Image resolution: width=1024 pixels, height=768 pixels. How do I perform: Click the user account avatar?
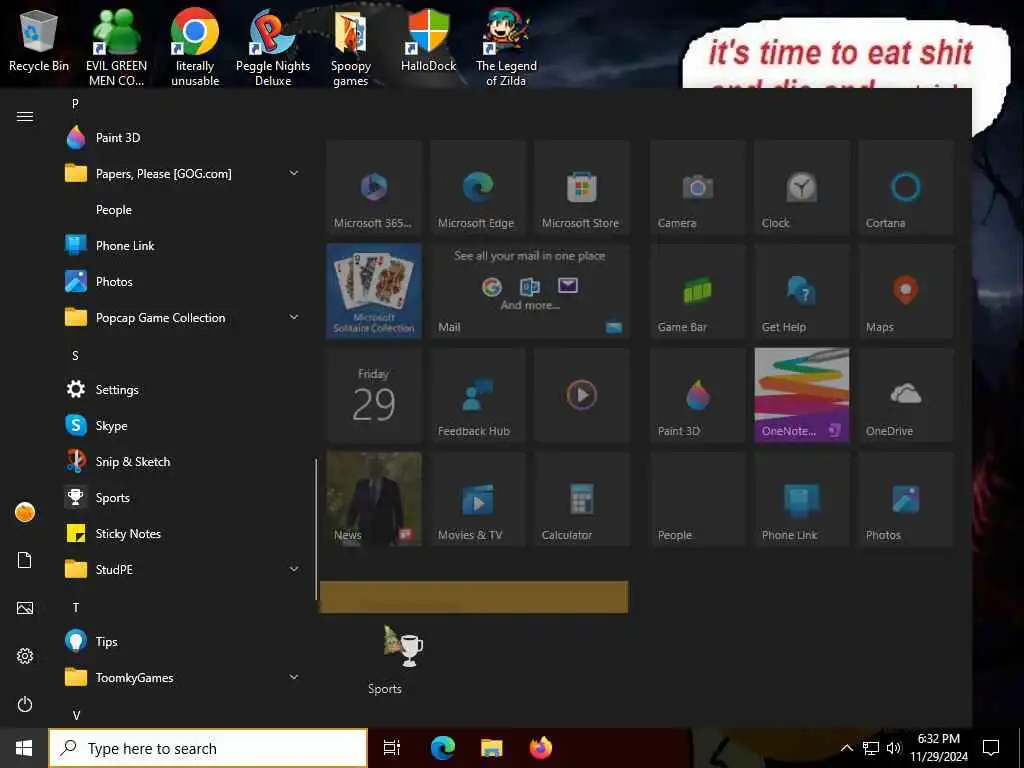[25, 512]
